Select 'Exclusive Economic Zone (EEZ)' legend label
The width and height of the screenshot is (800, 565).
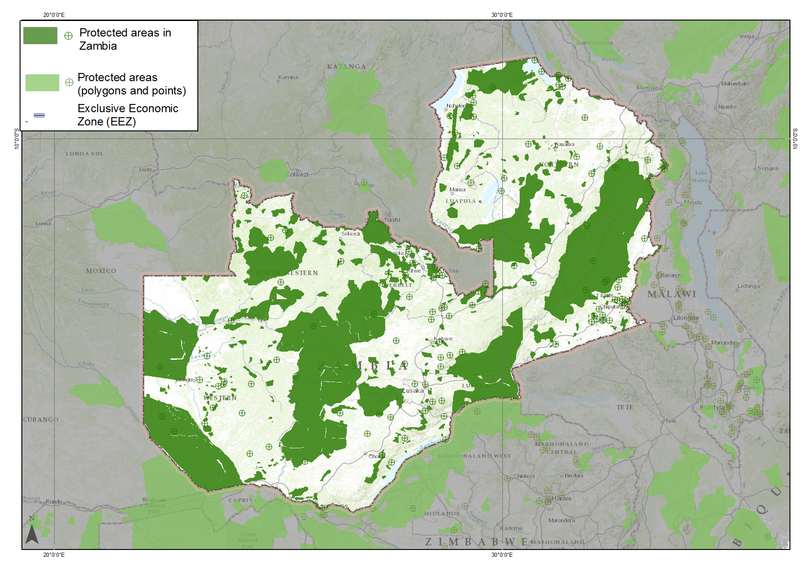pyautogui.click(x=128, y=114)
